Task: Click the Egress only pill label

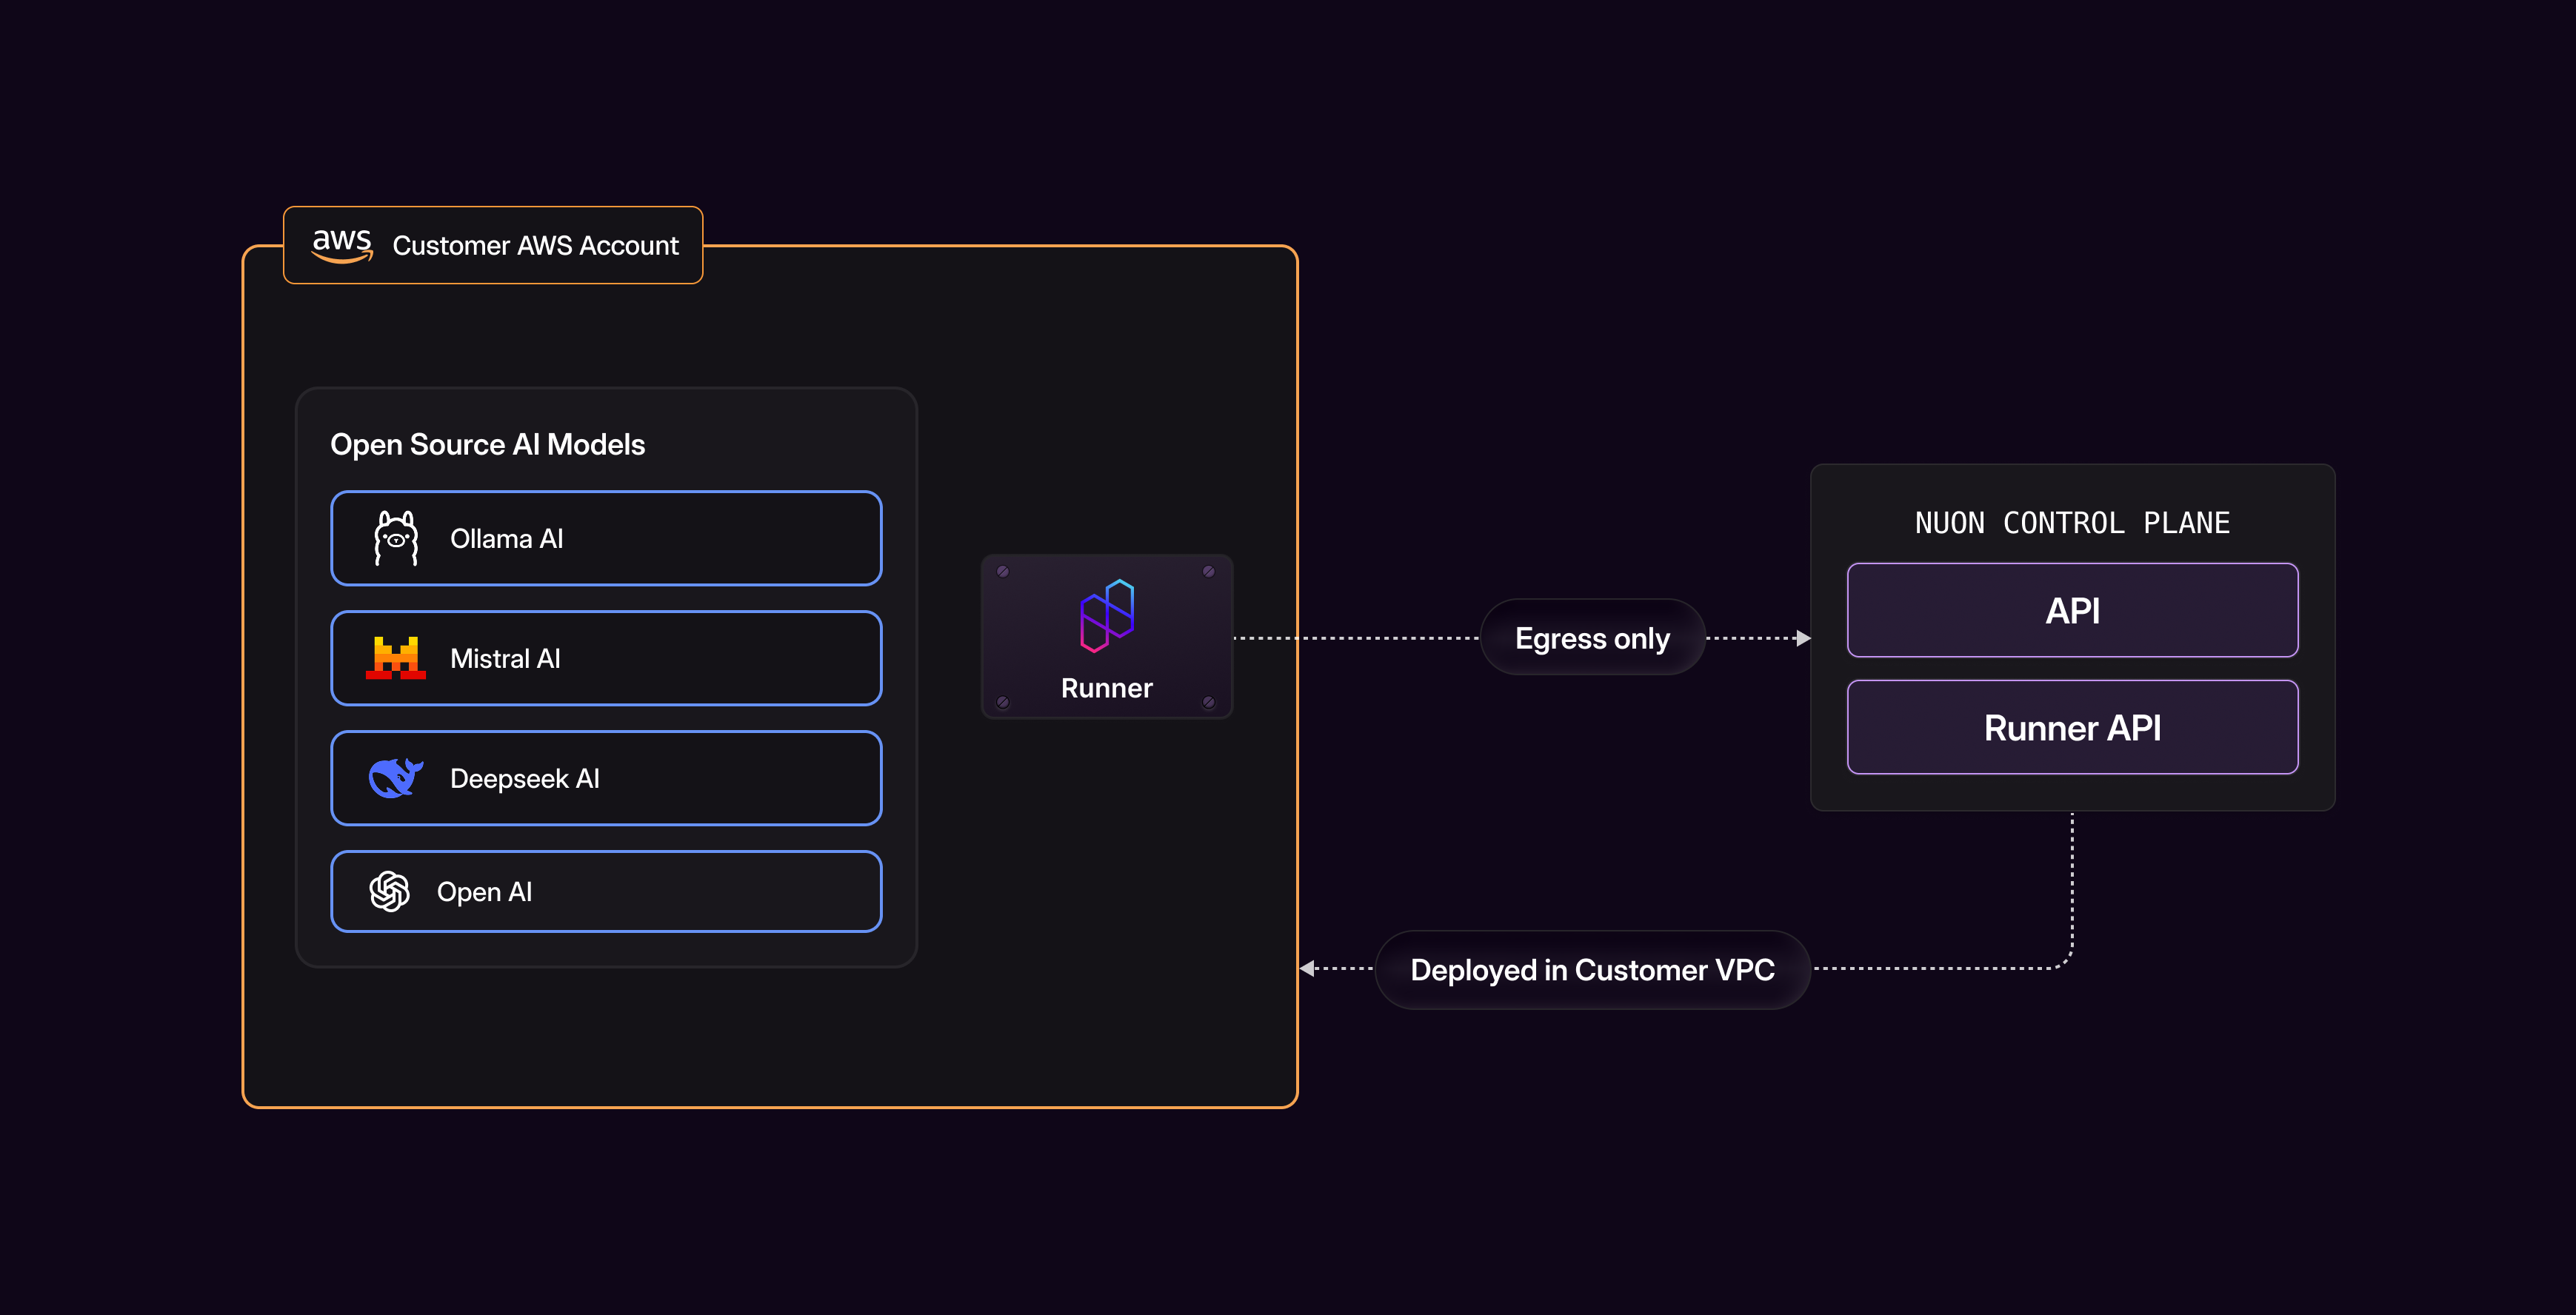Action: coord(1592,638)
